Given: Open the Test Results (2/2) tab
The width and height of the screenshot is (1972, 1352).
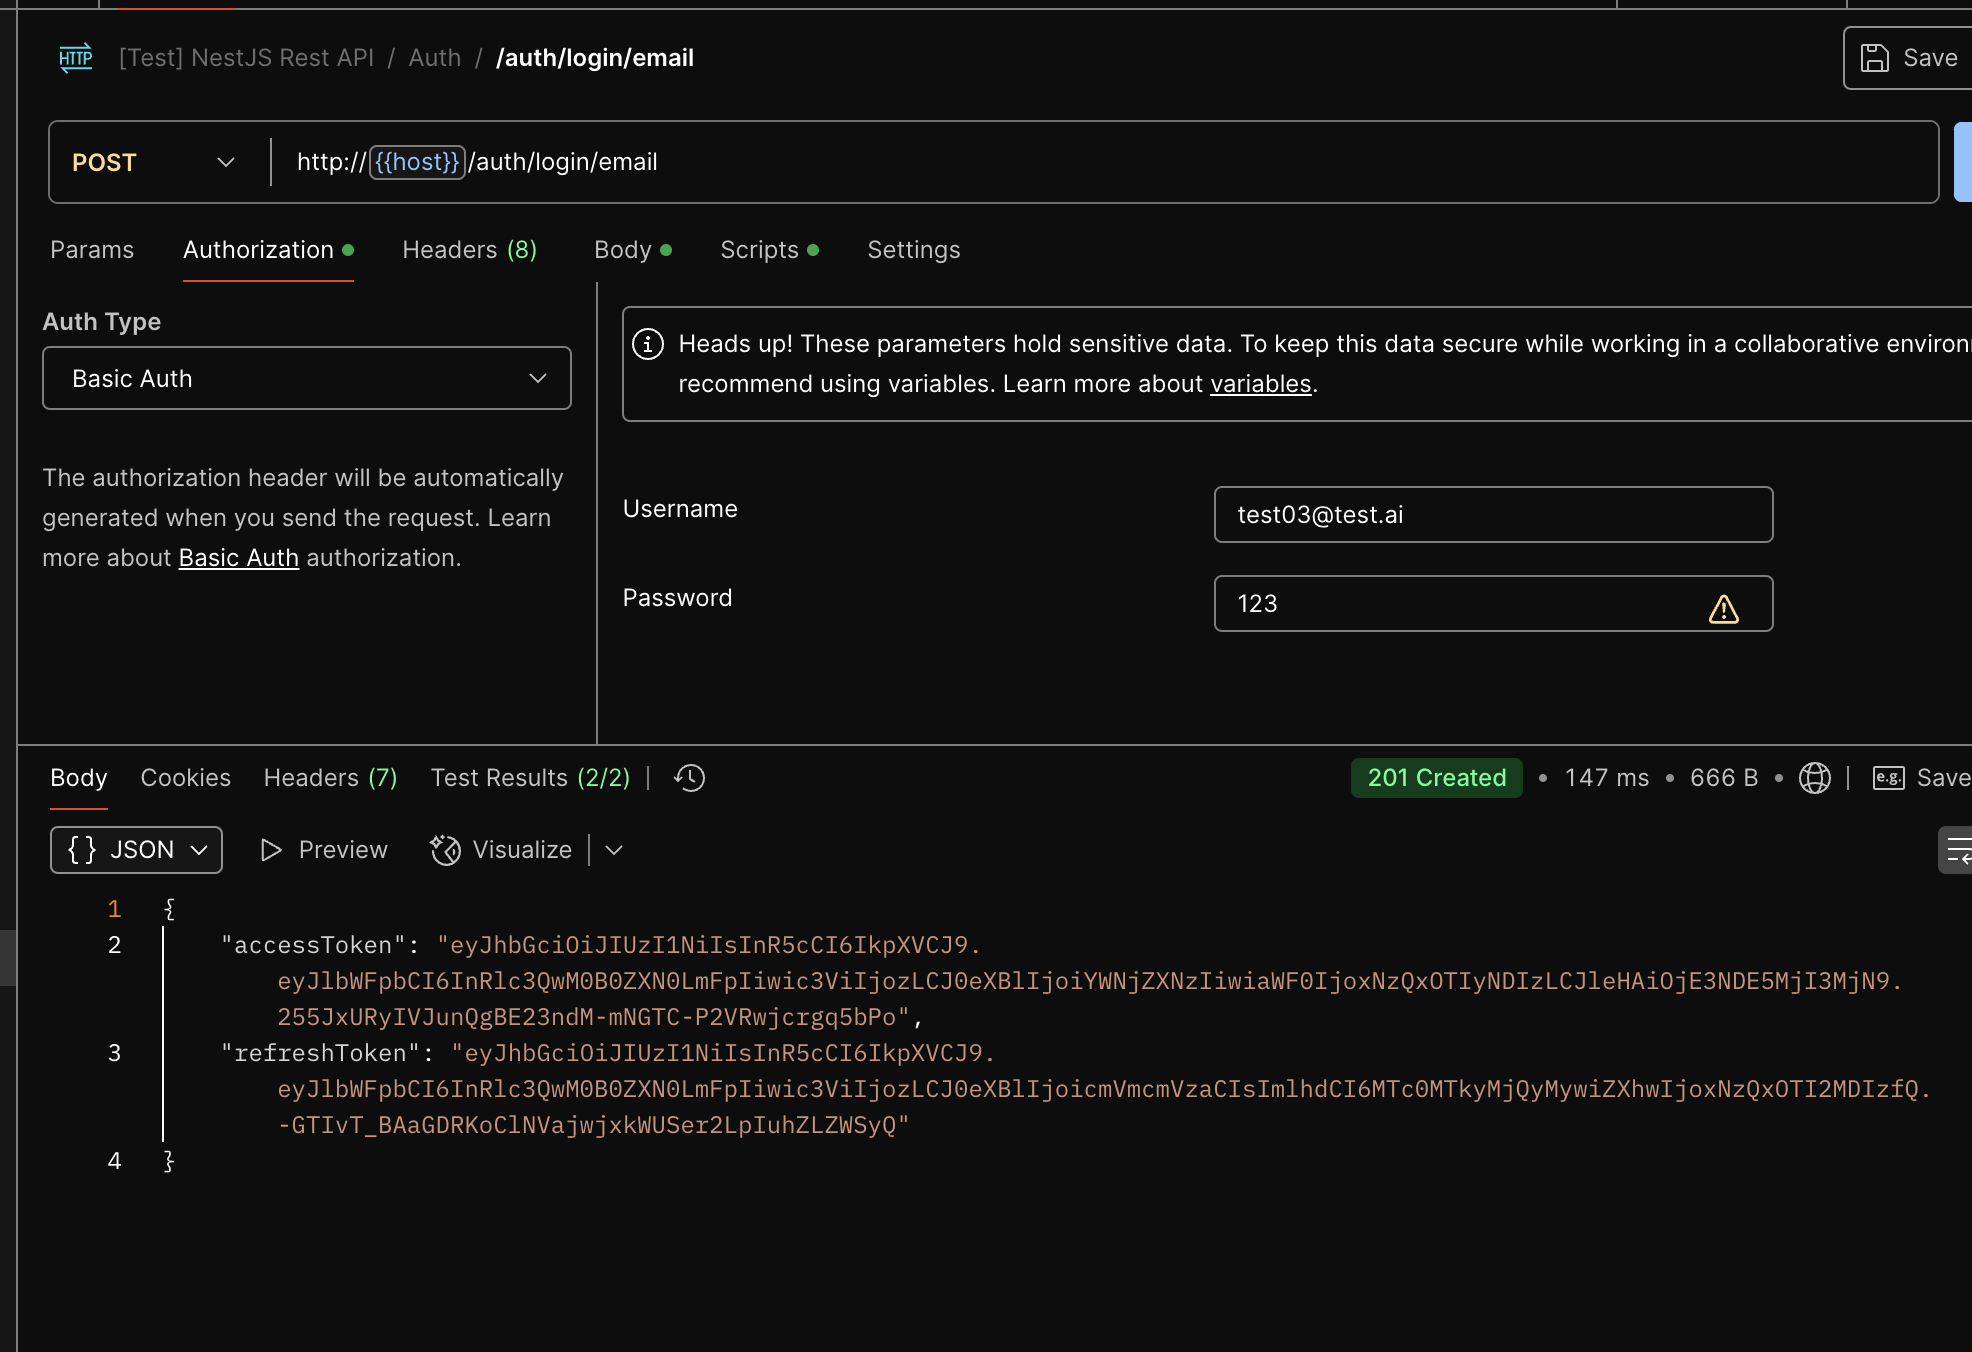Looking at the screenshot, I should [x=530, y=778].
